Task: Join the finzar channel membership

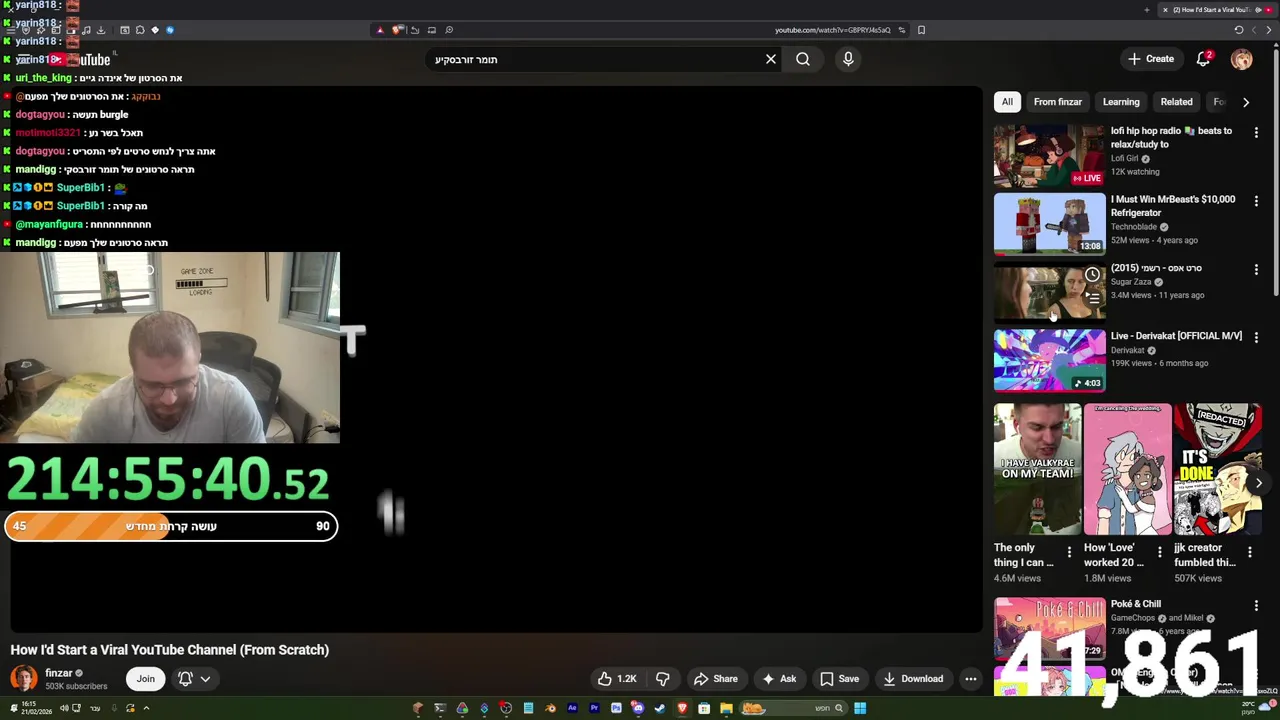Action: (146, 679)
